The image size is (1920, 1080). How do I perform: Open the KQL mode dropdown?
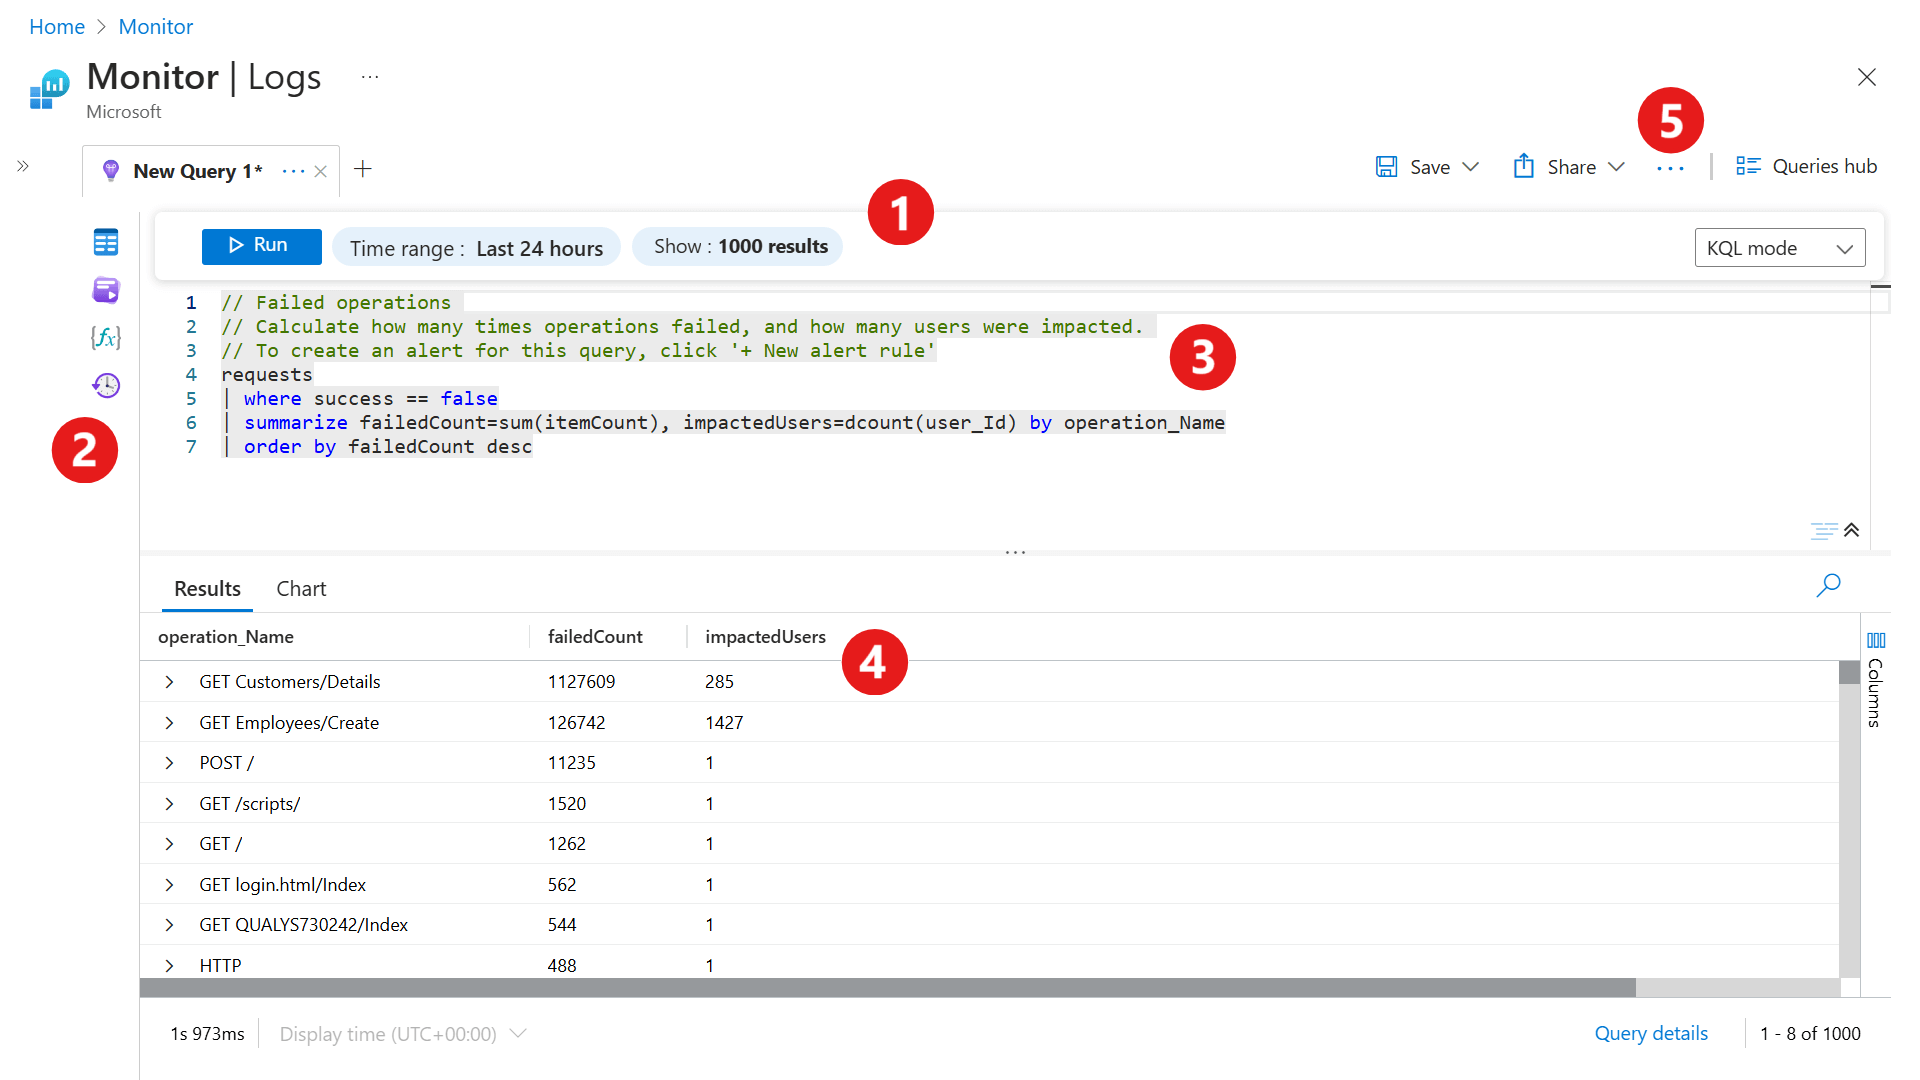(1779, 248)
